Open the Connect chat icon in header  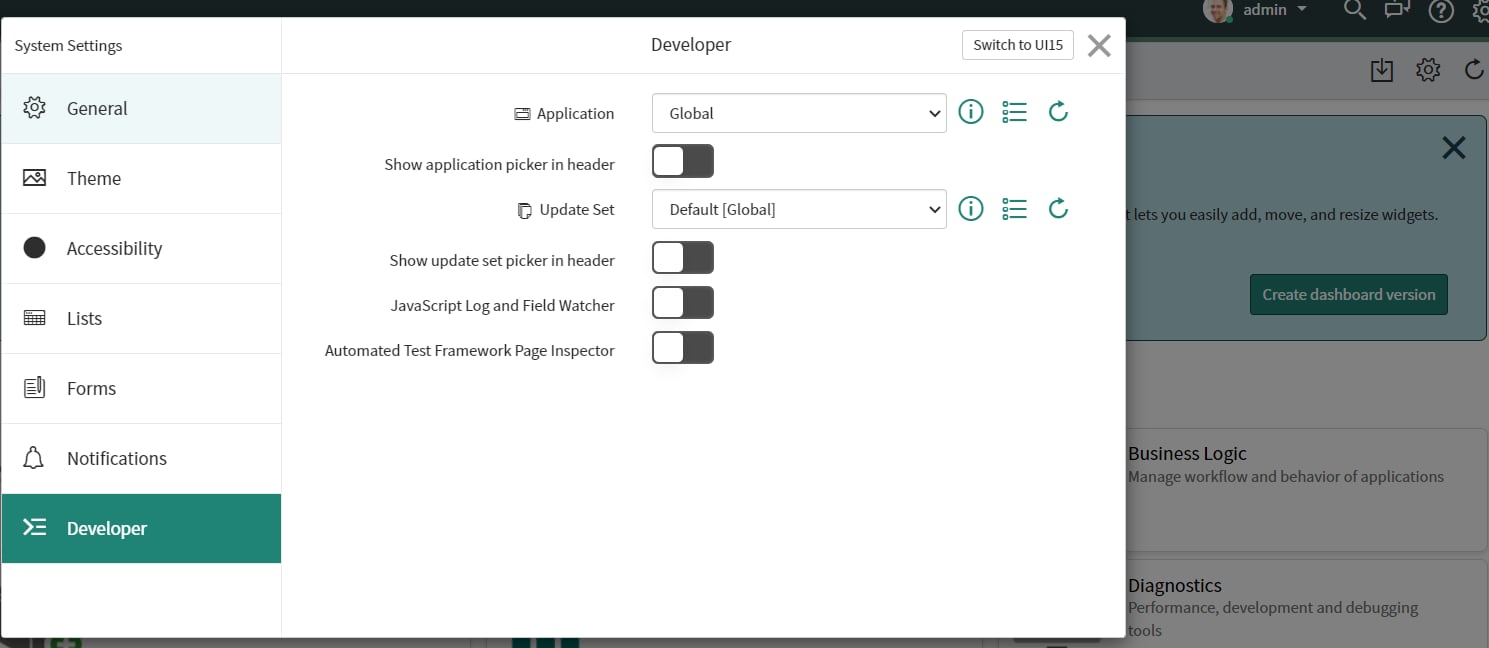[x=1396, y=10]
